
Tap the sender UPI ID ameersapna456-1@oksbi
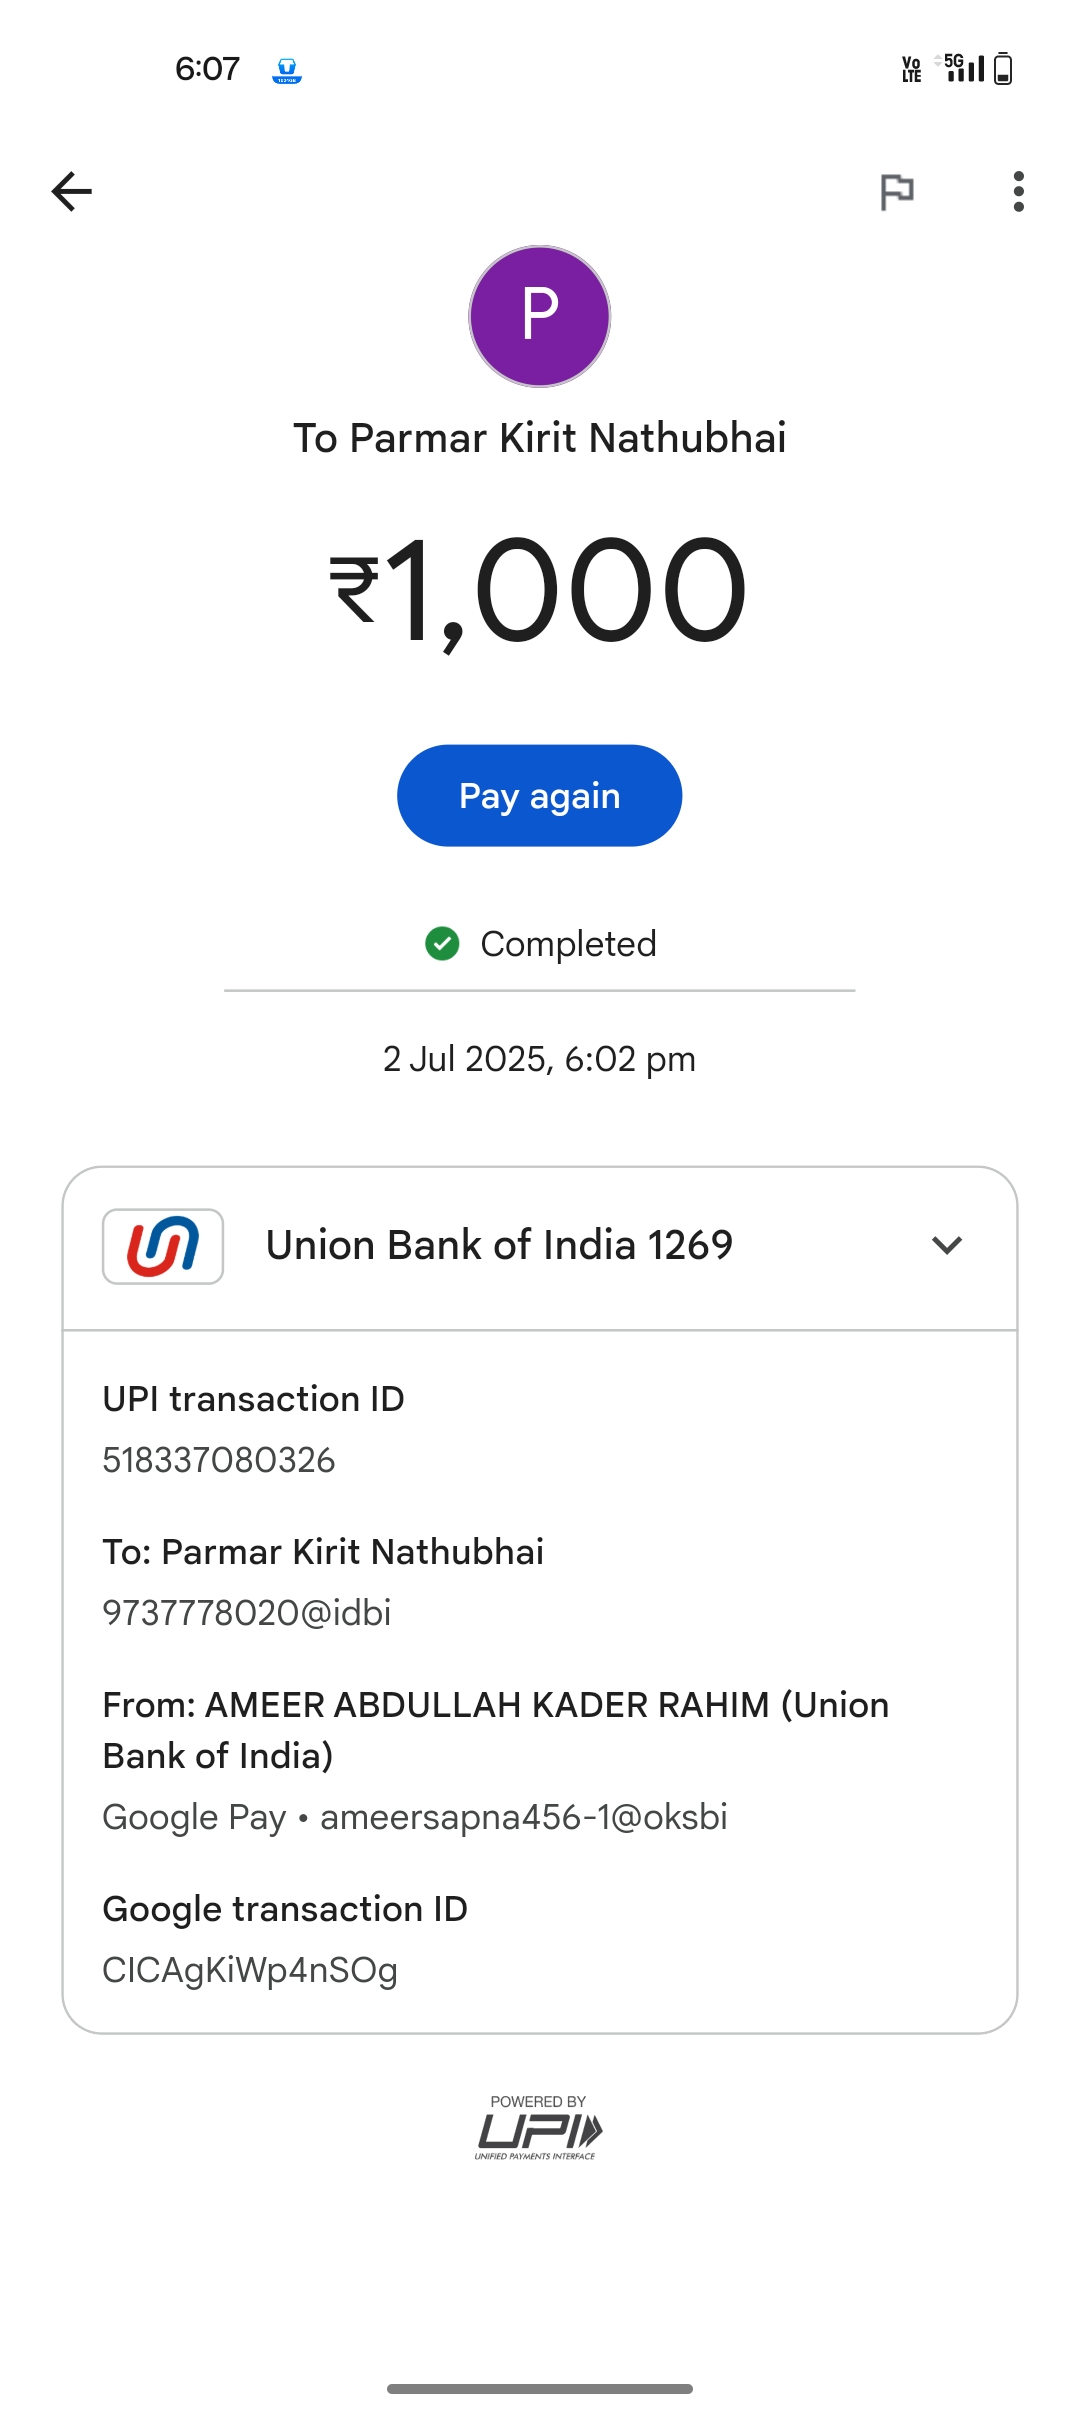click(x=523, y=1817)
